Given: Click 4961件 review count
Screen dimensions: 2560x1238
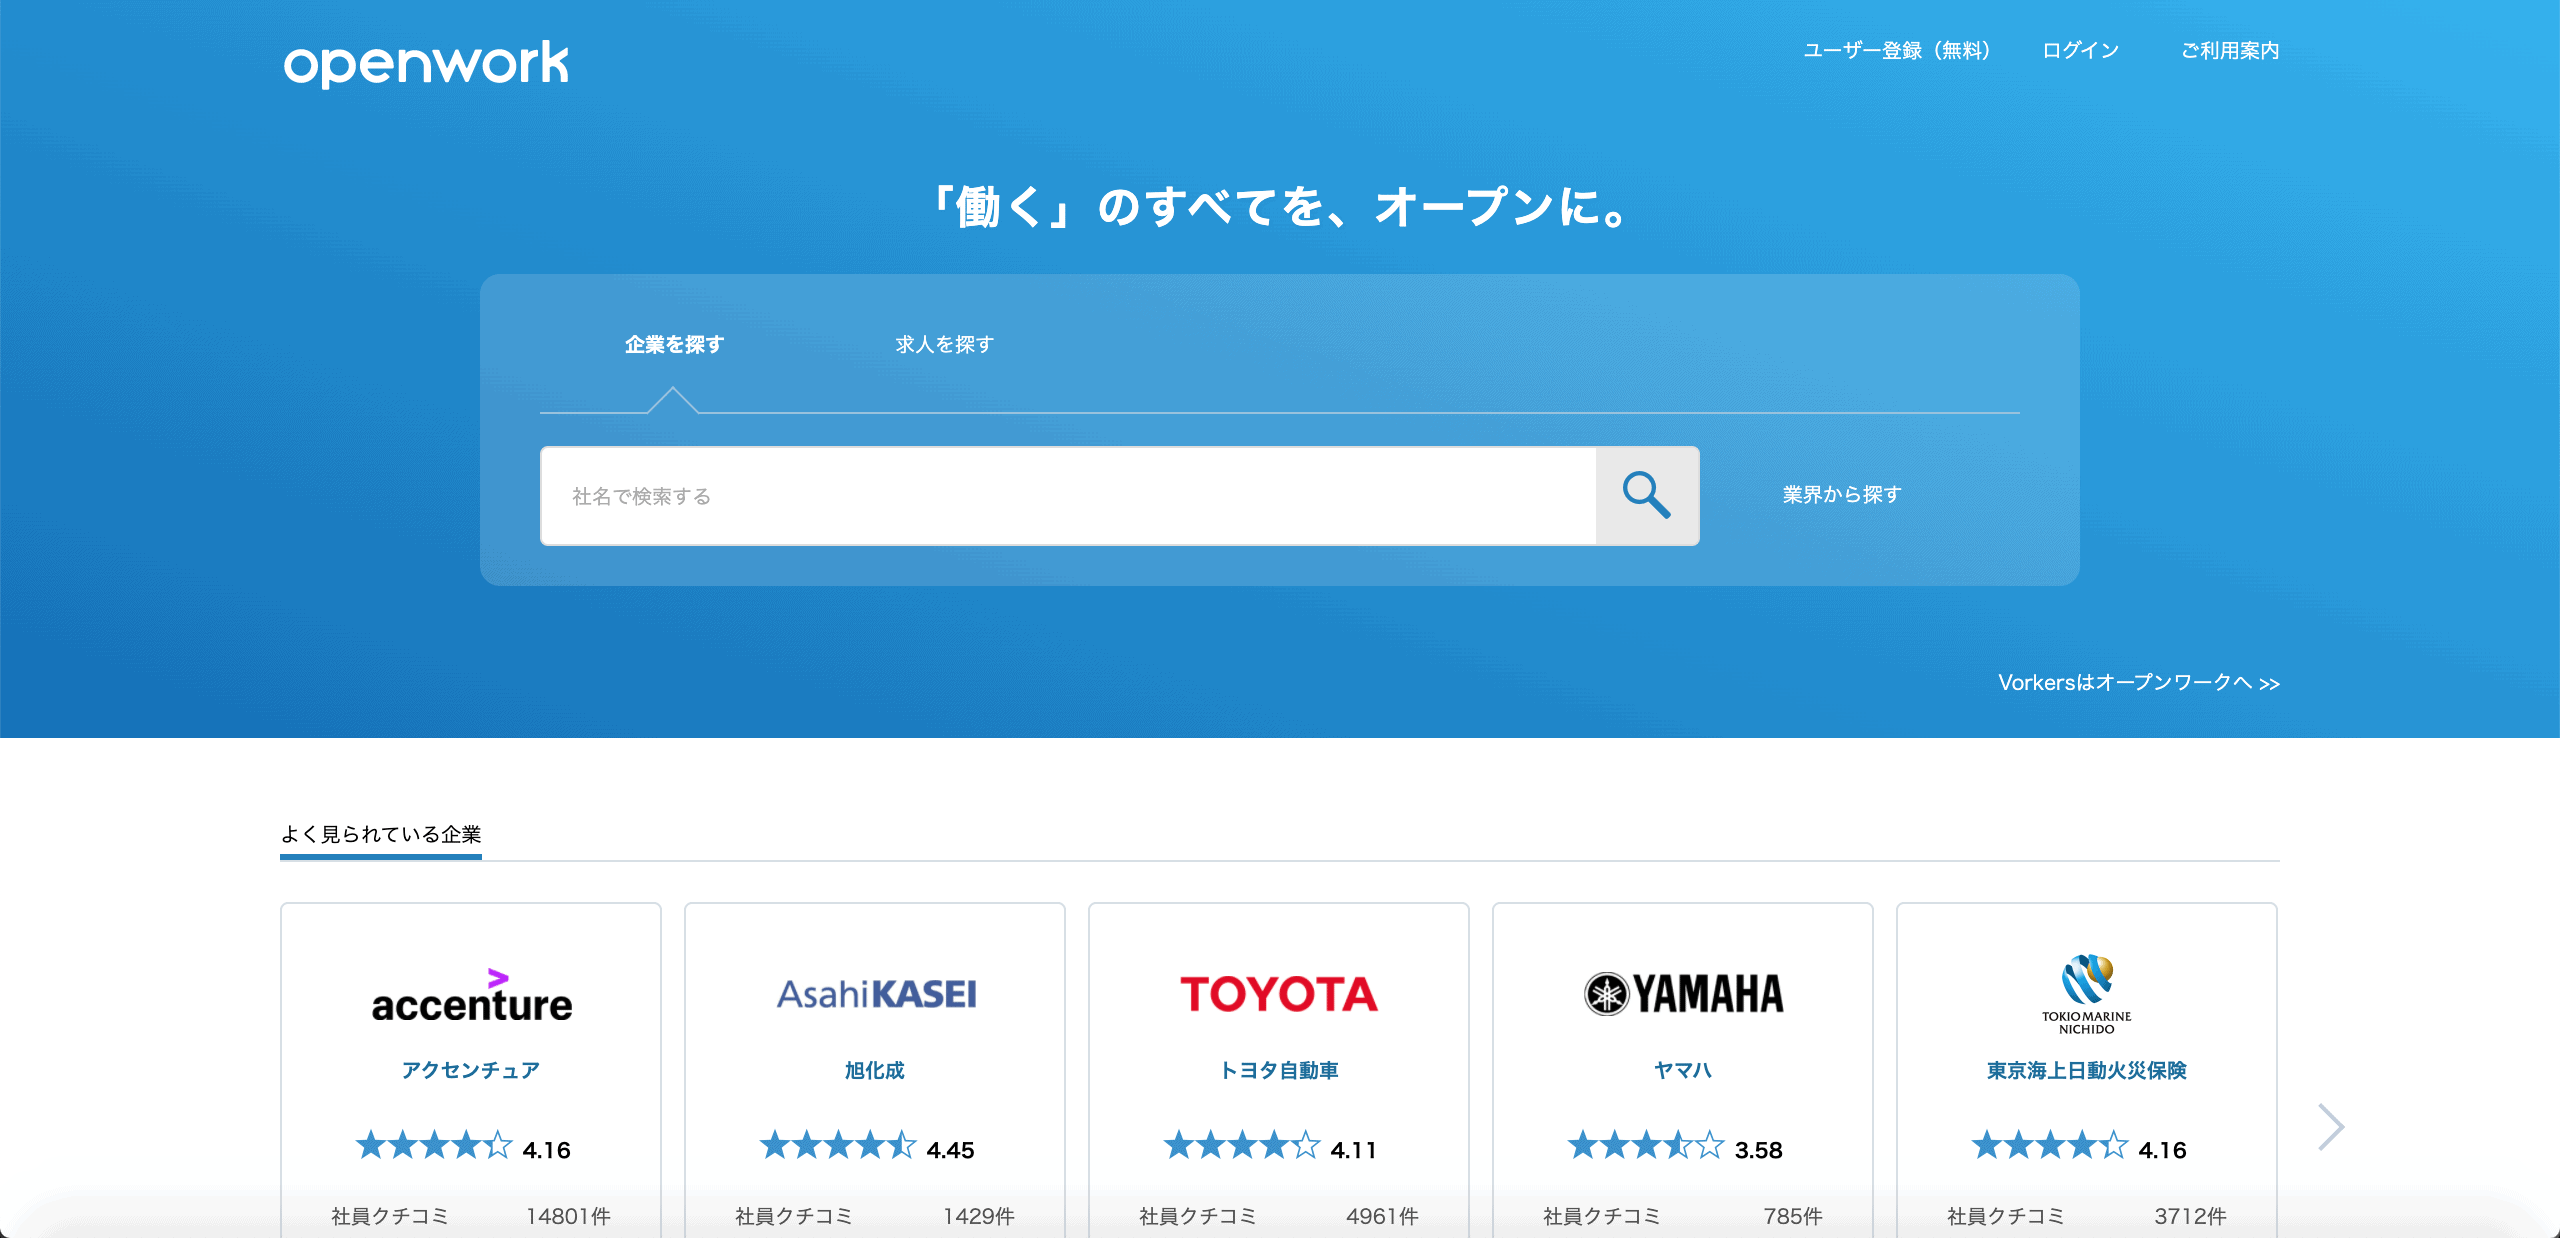Looking at the screenshot, I should 1382,1216.
